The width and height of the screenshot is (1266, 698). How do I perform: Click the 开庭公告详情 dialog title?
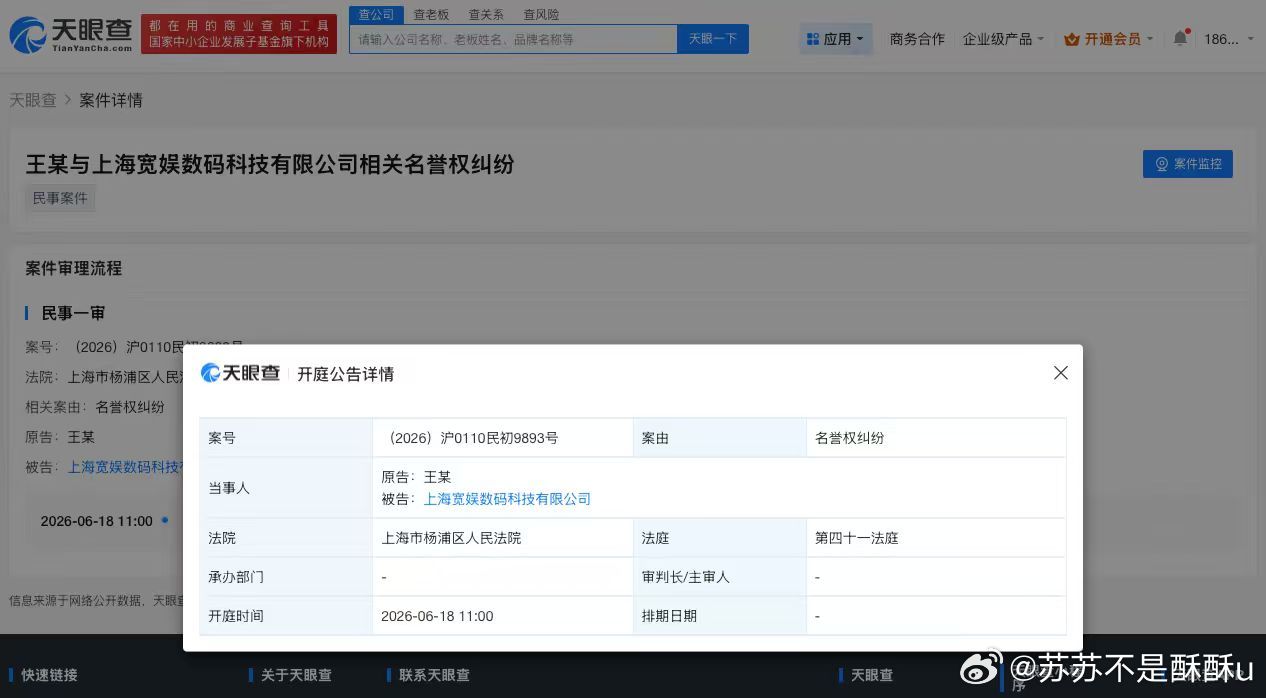click(x=346, y=374)
